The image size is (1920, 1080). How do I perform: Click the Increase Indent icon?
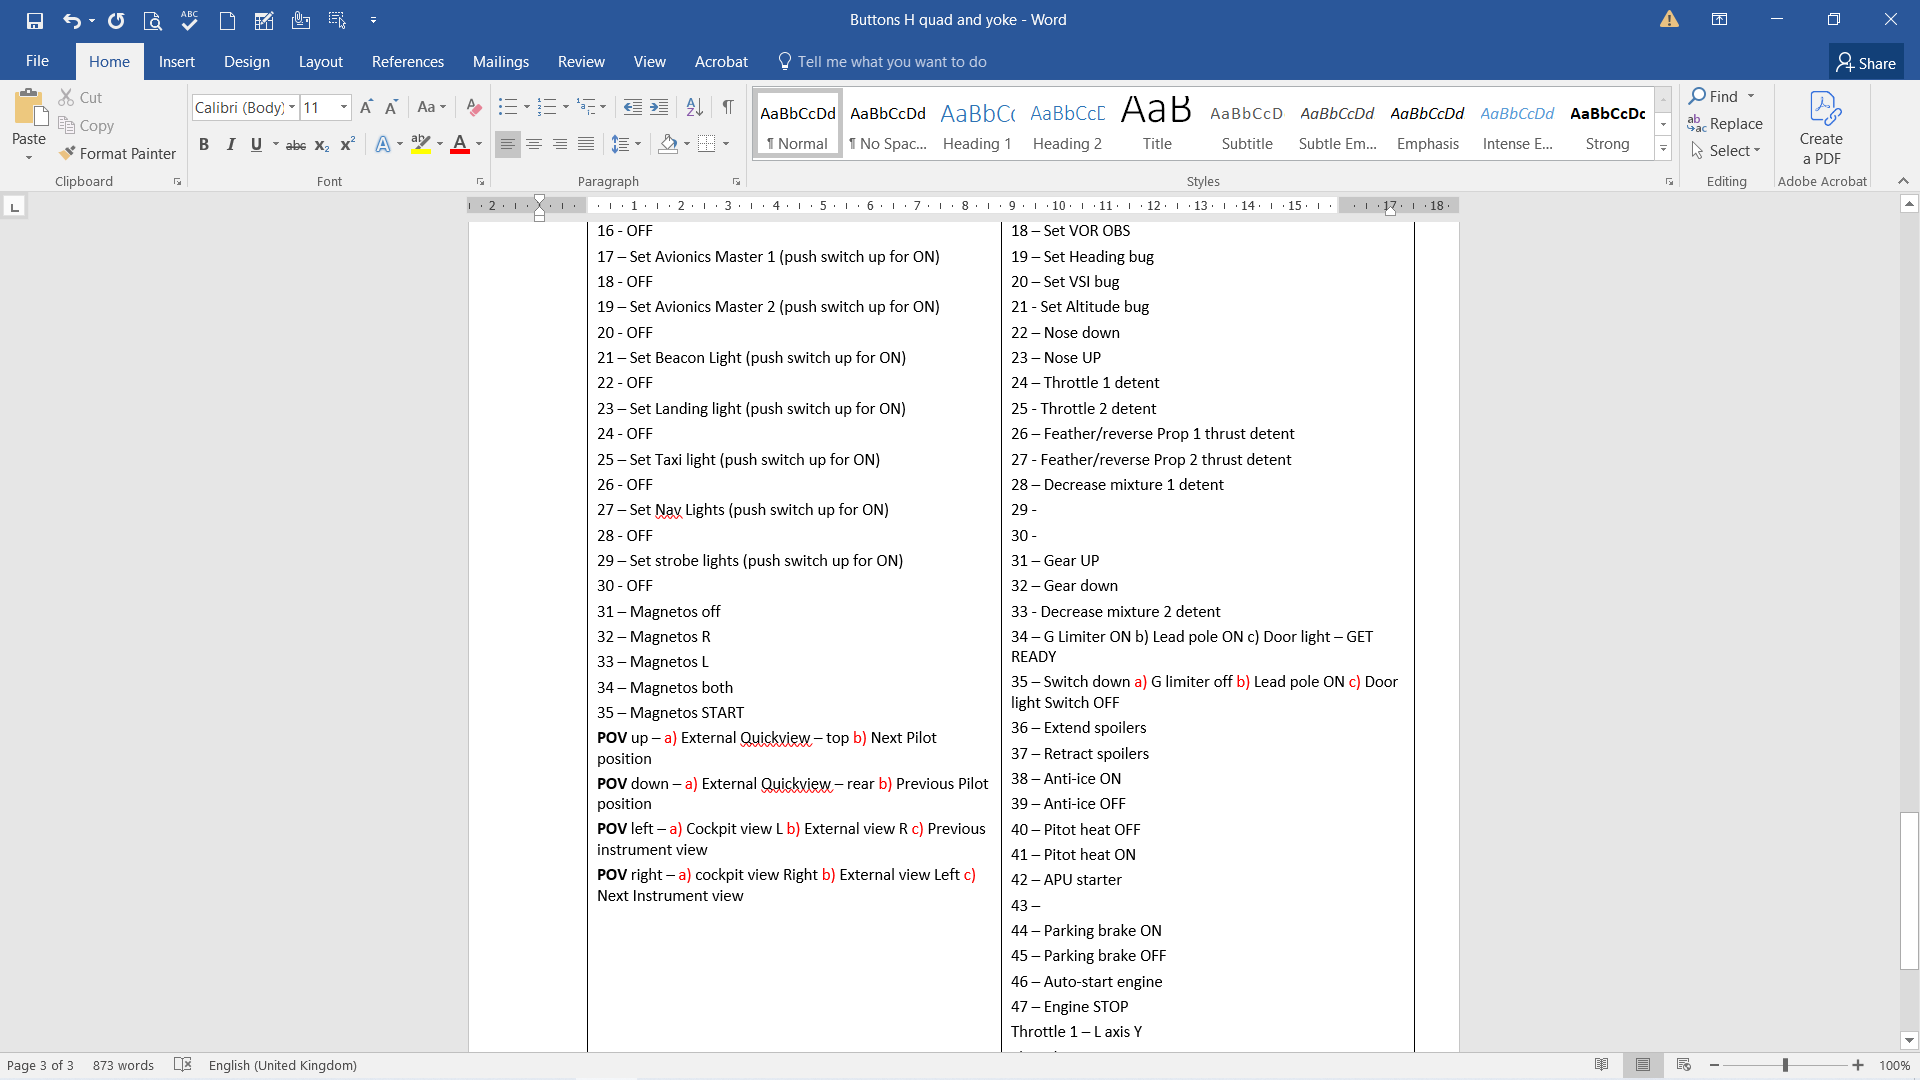(659, 107)
